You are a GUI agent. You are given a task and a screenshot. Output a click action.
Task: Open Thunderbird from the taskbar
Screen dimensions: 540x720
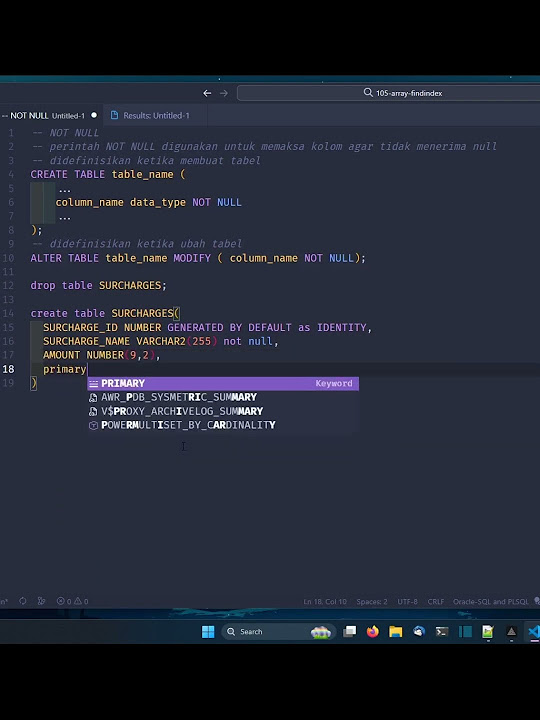click(419, 632)
